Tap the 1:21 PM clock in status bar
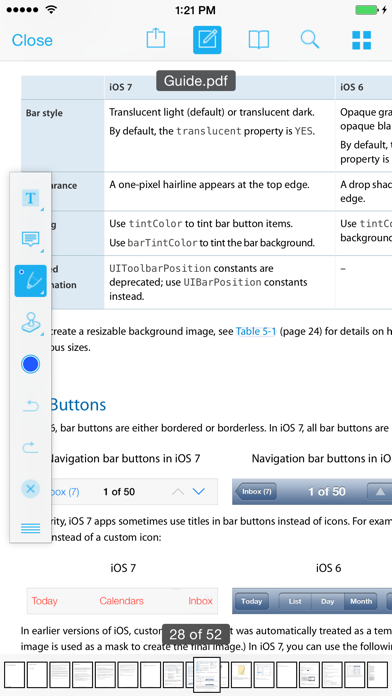Image resolution: width=392 pixels, height=696 pixels. [x=195, y=10]
